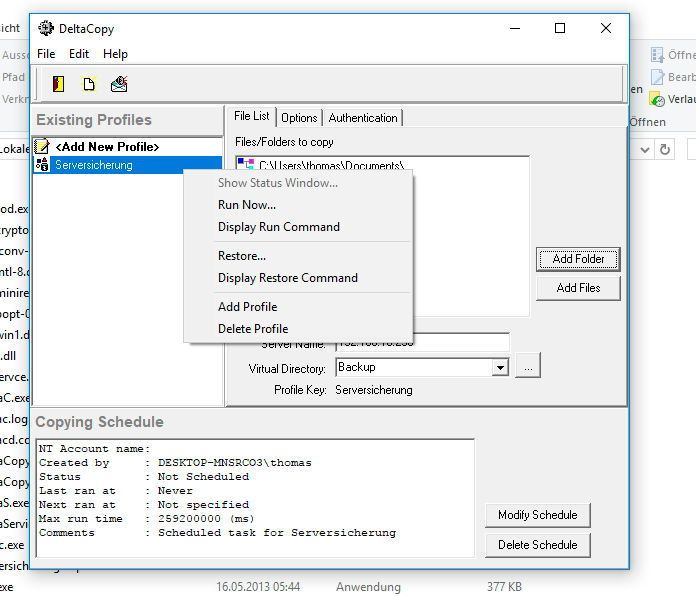Click the Öffnen icon in Explorer ribbon
The width and height of the screenshot is (696, 596).
pyautogui.click(x=657, y=55)
